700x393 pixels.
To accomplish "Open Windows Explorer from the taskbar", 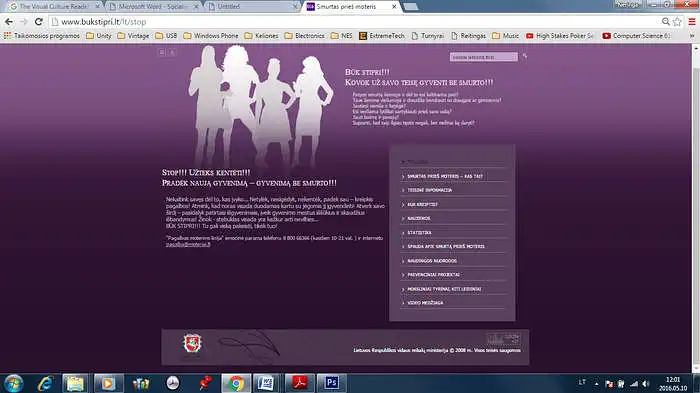I will (x=75, y=383).
